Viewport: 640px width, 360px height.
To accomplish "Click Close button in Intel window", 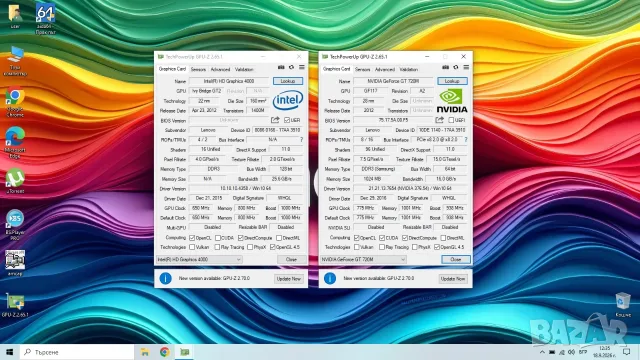I will (x=291, y=259).
